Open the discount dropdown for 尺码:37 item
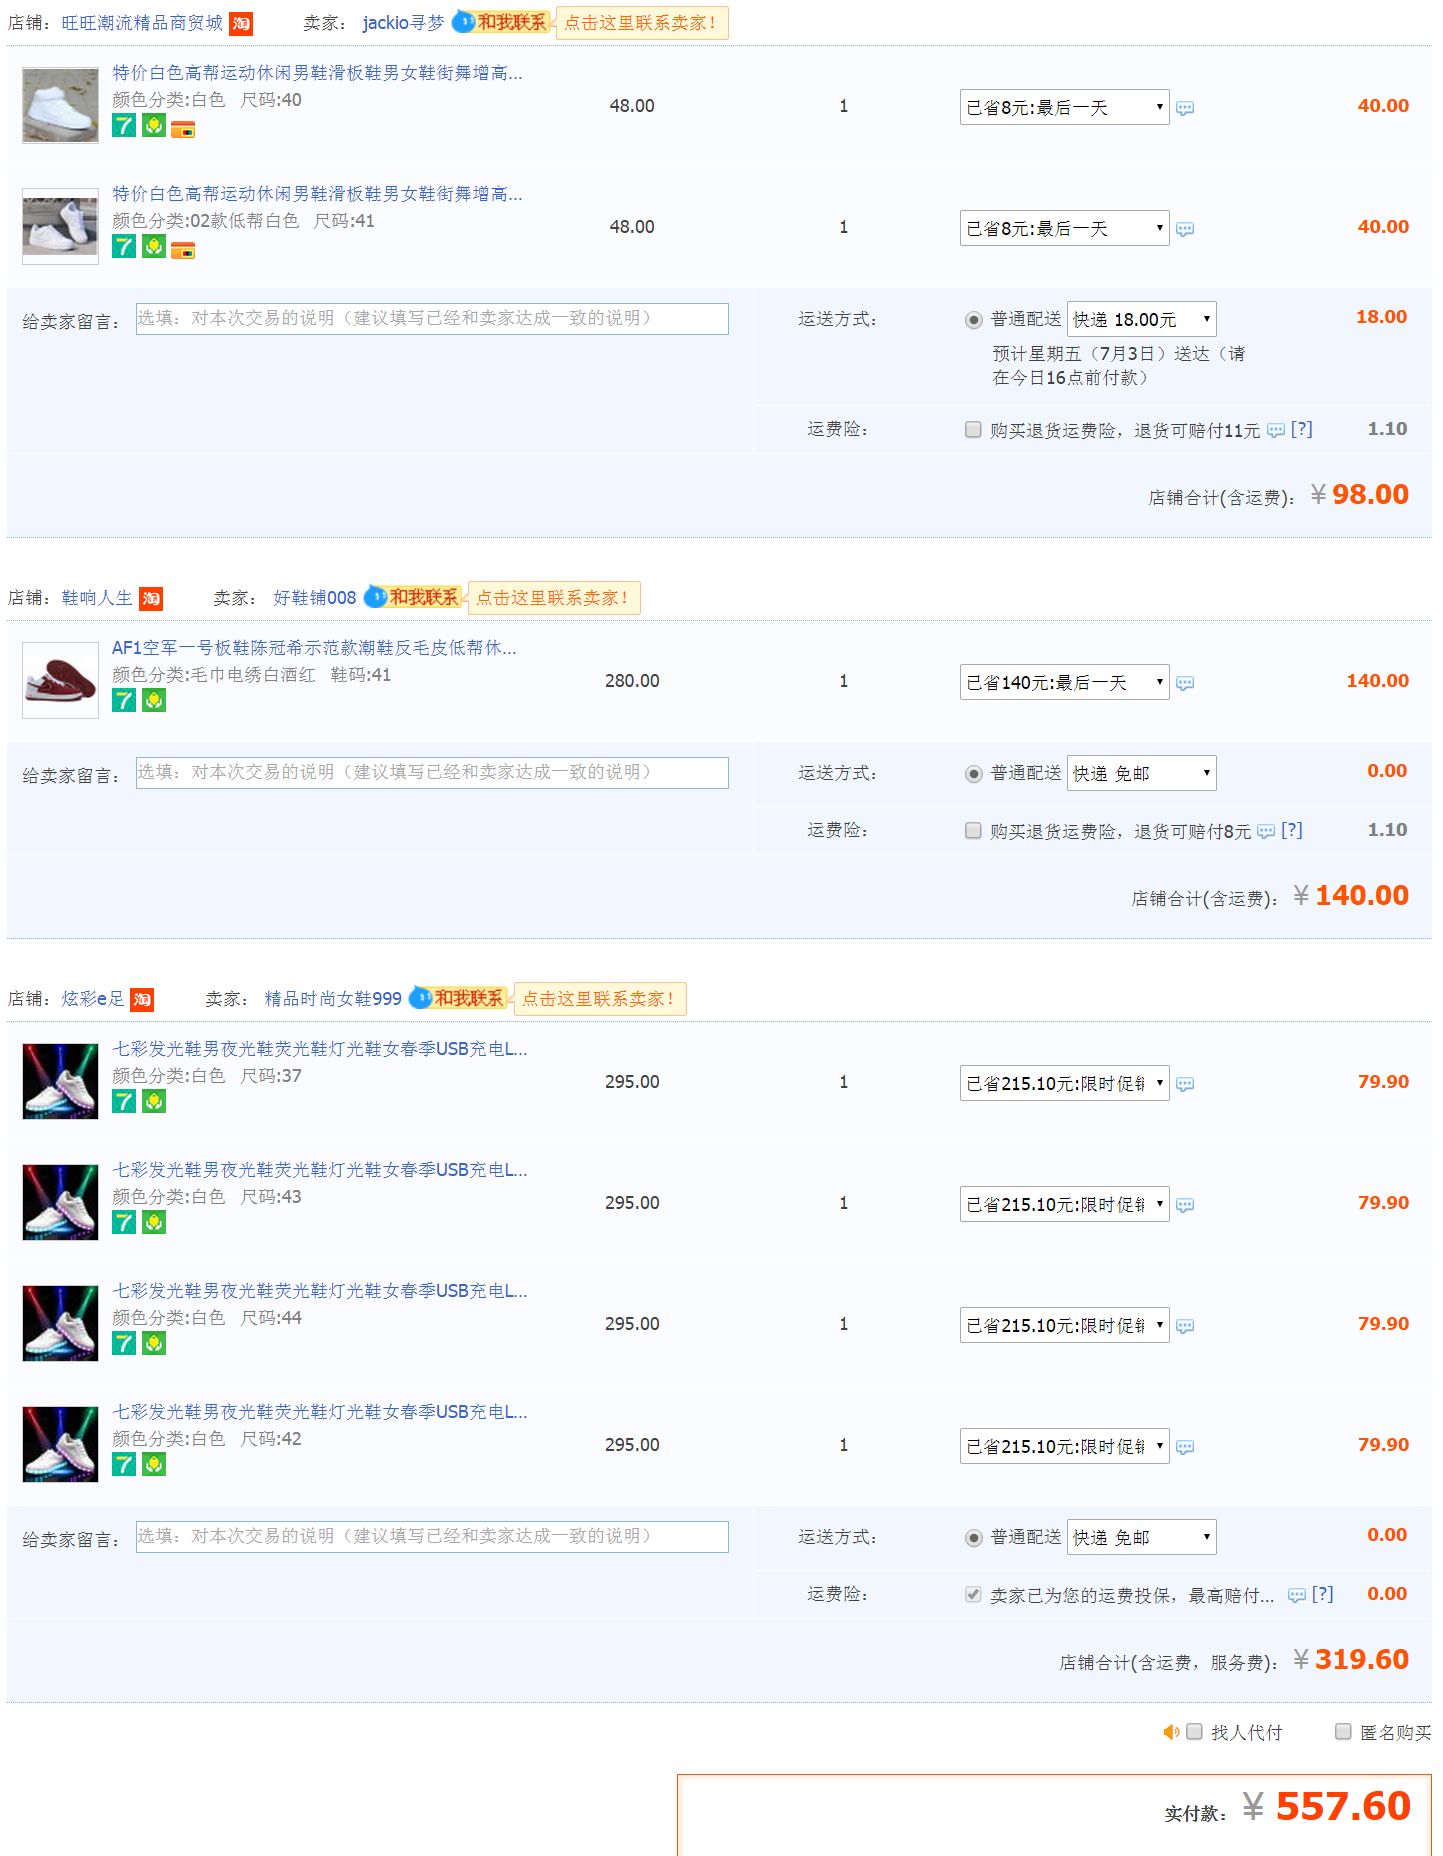 click(1064, 1083)
